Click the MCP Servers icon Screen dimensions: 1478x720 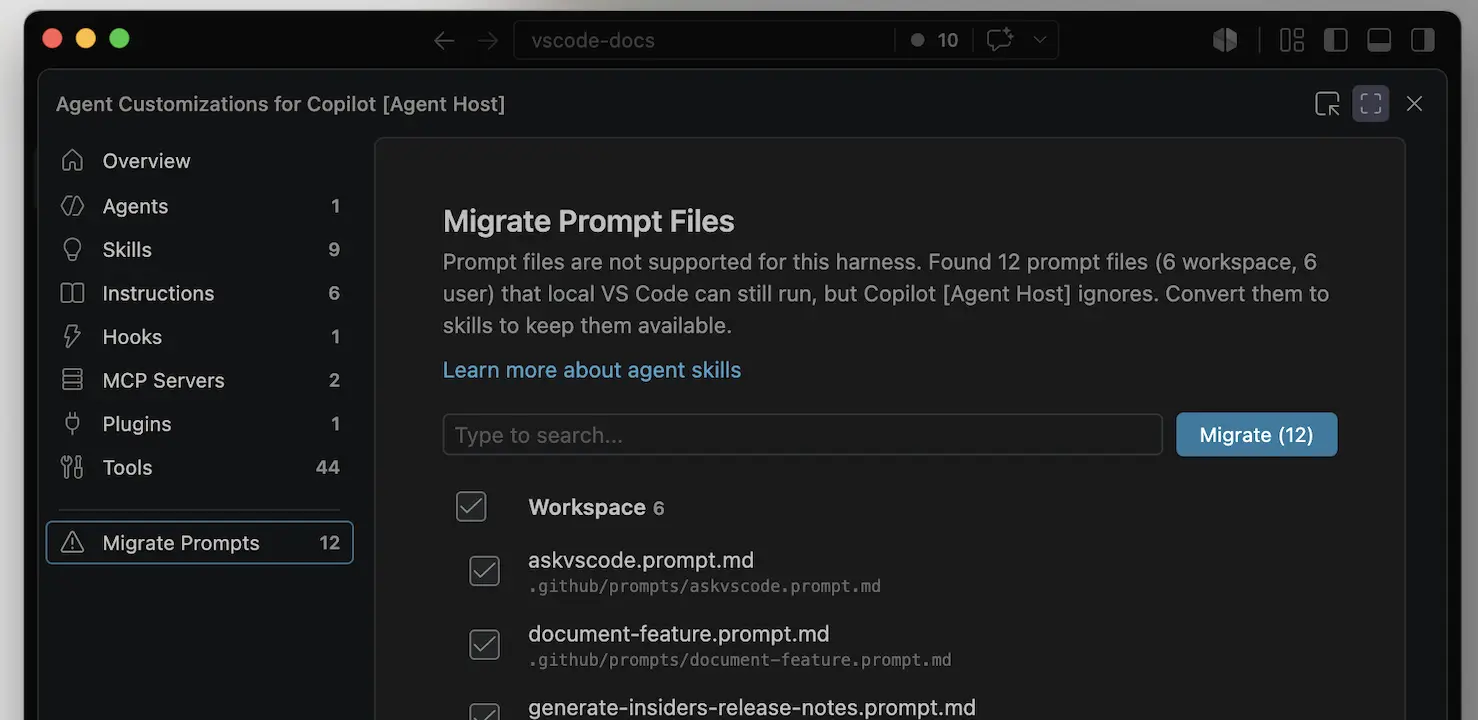pyautogui.click(x=72, y=380)
